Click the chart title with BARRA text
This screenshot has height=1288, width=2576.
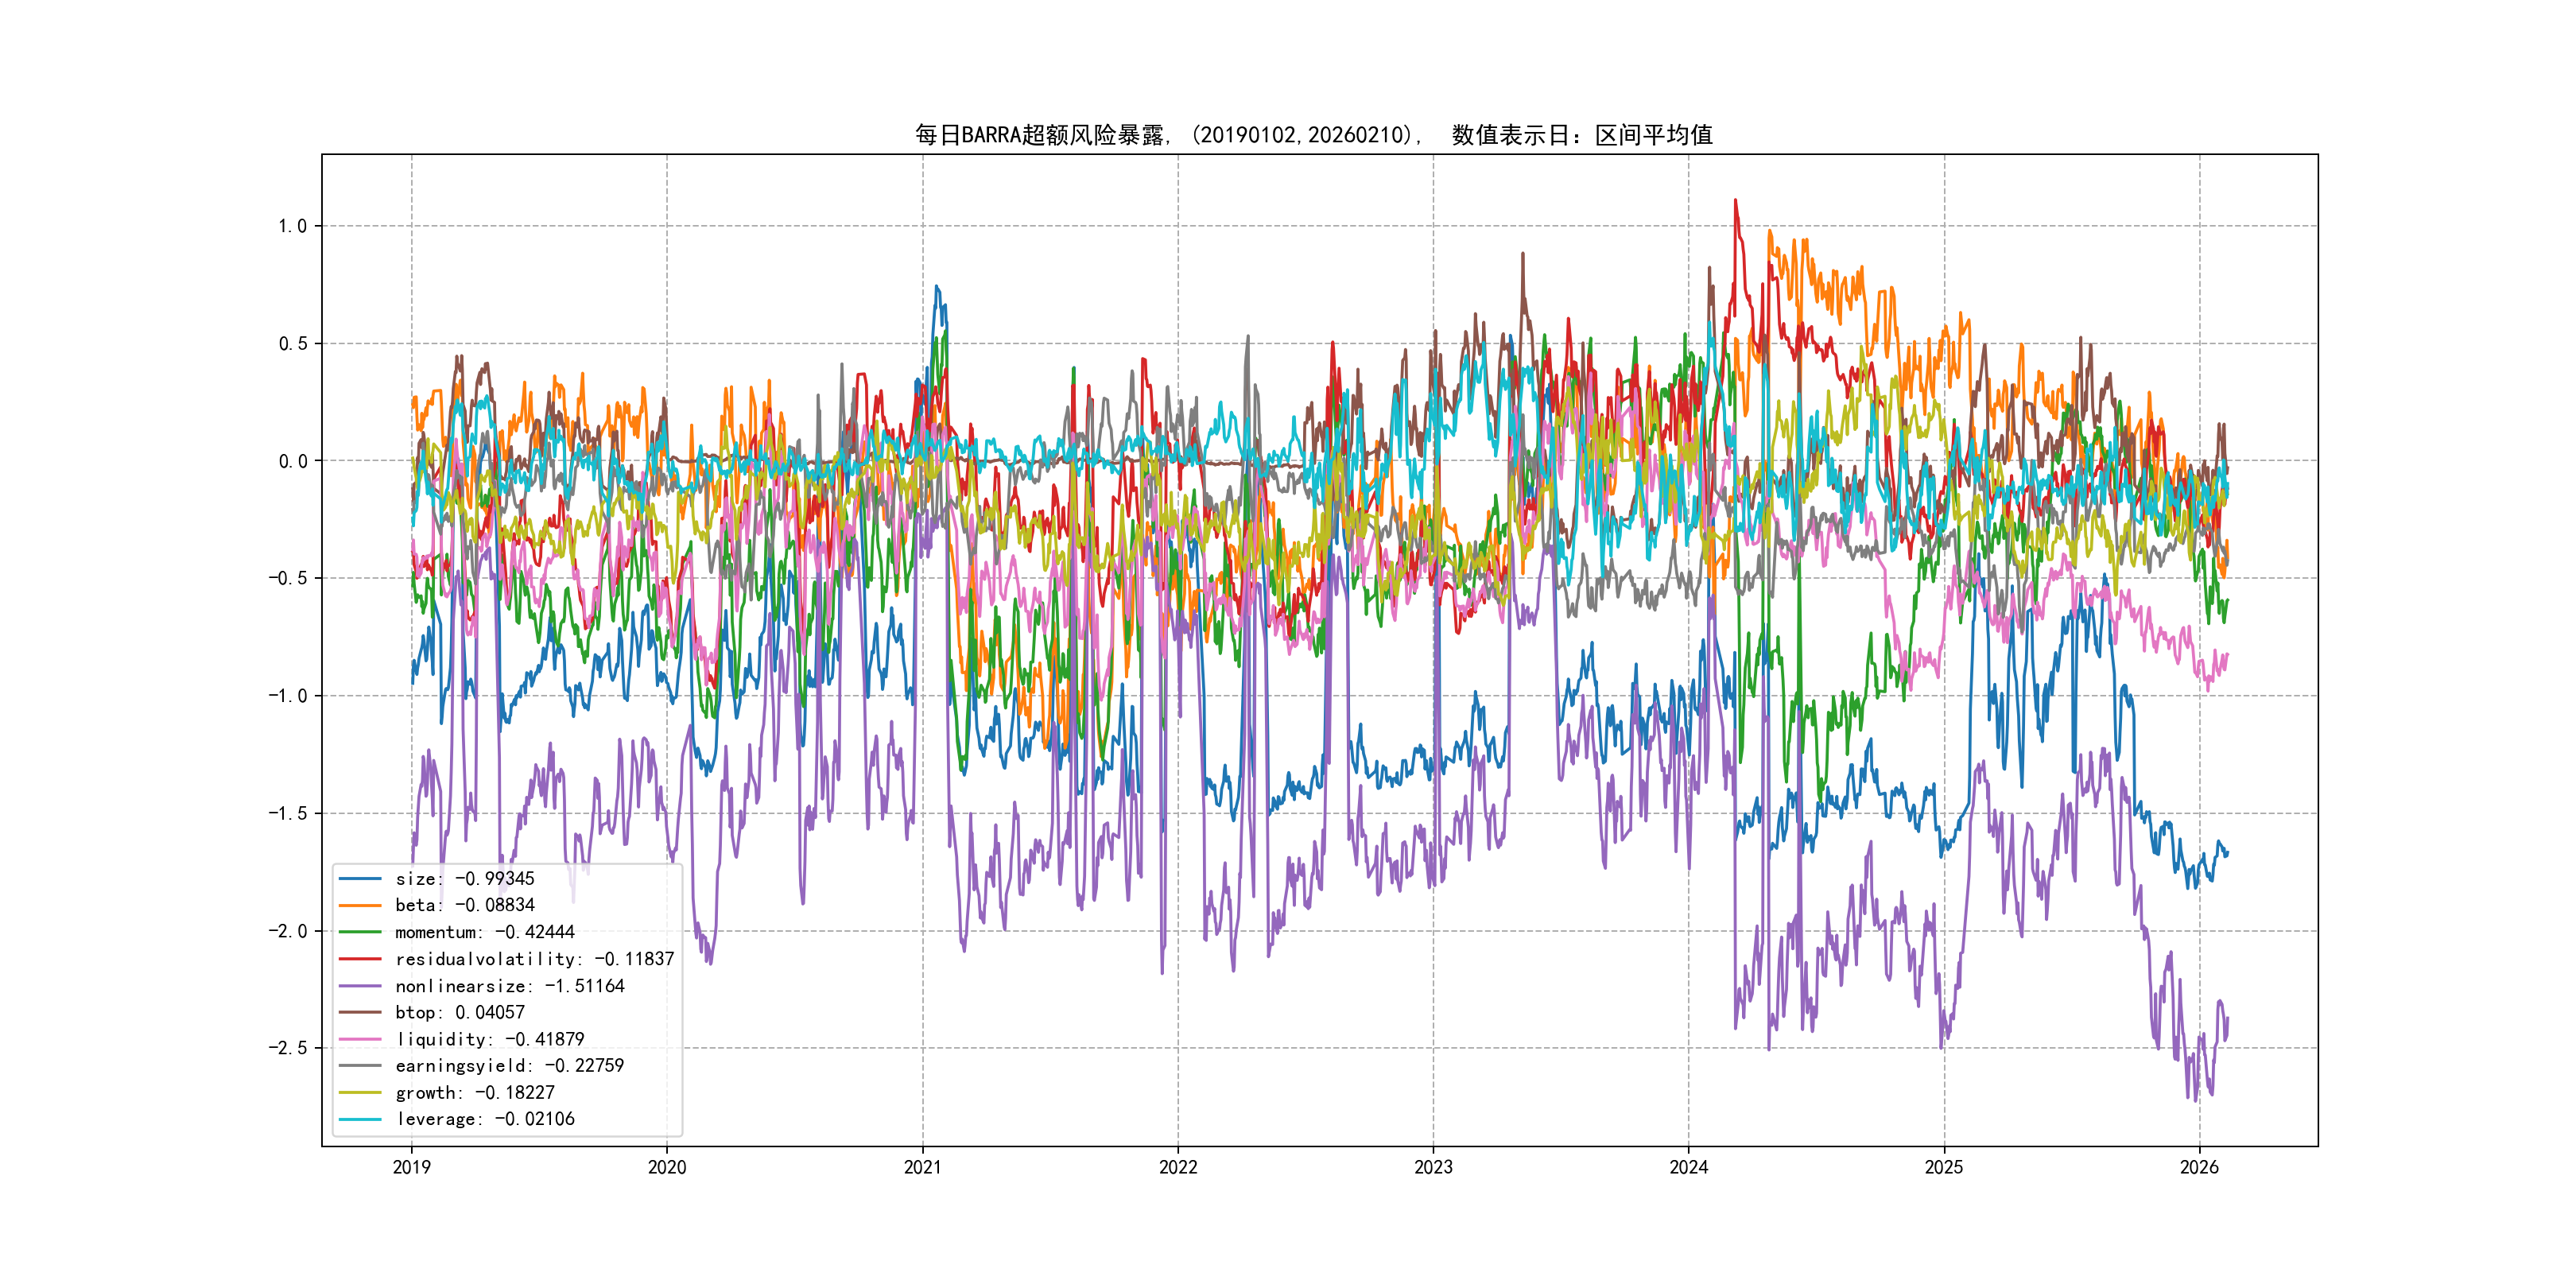(1313, 135)
